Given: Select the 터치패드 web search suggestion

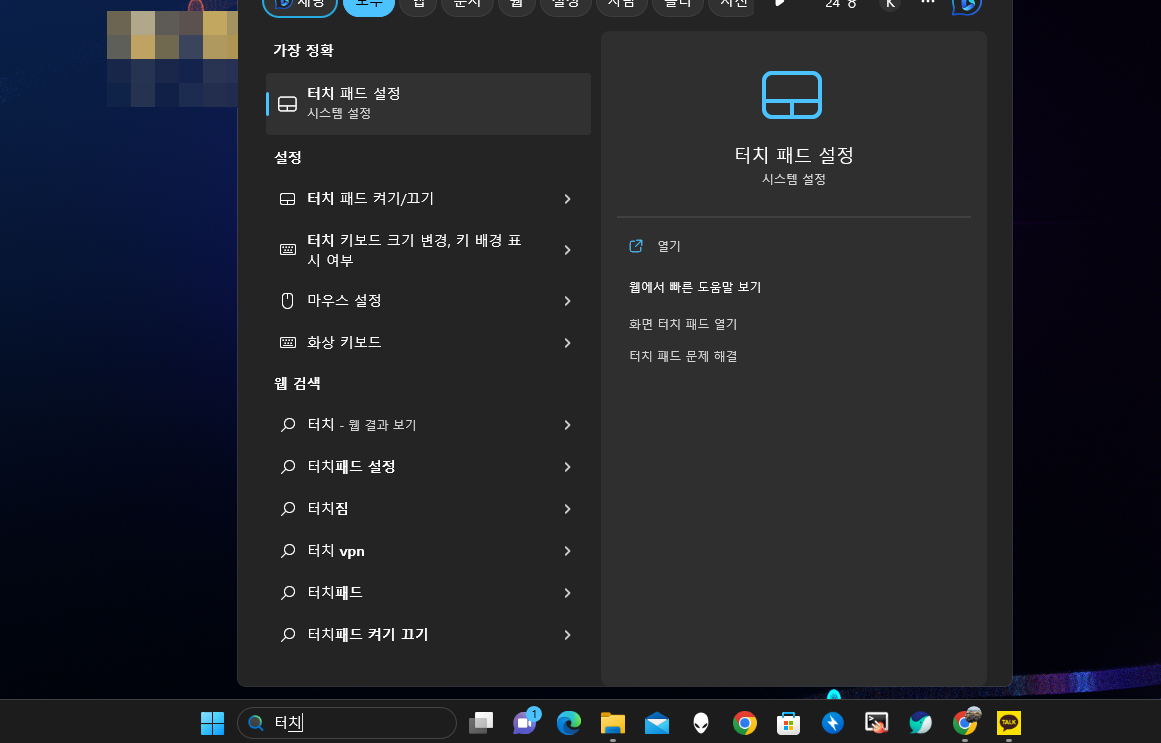Looking at the screenshot, I should 428,593.
